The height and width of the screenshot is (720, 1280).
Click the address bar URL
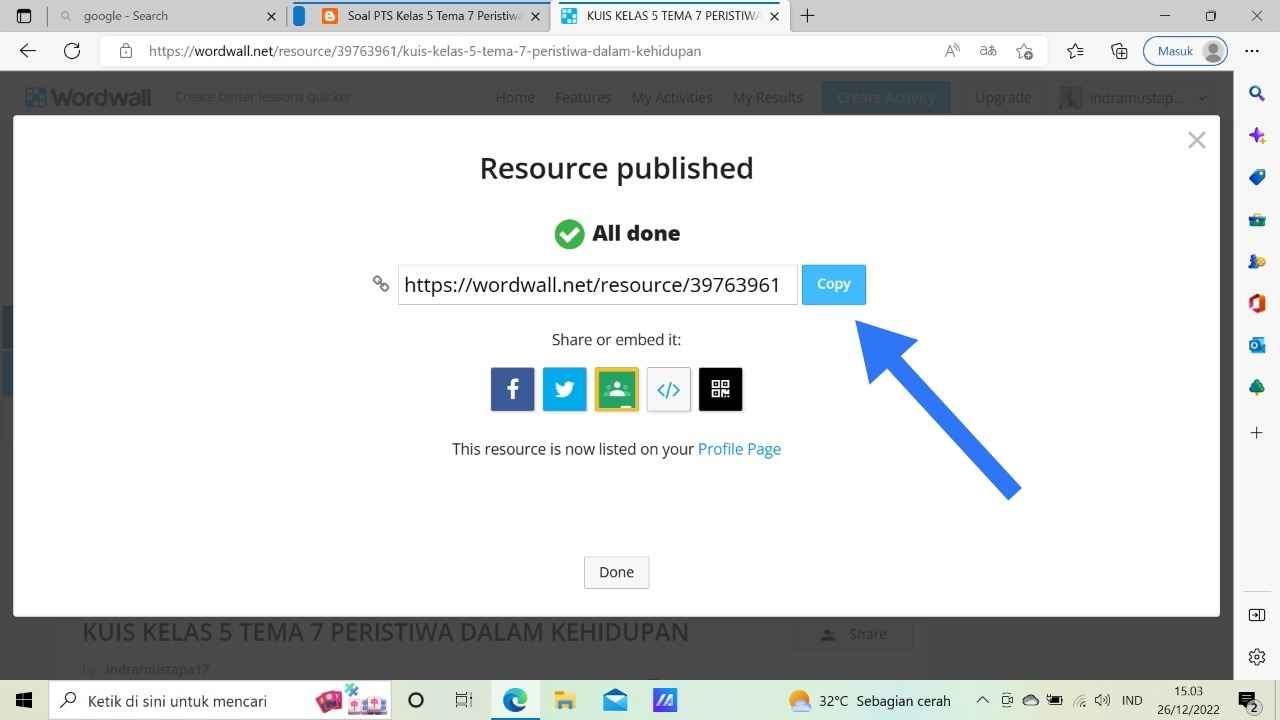425,51
